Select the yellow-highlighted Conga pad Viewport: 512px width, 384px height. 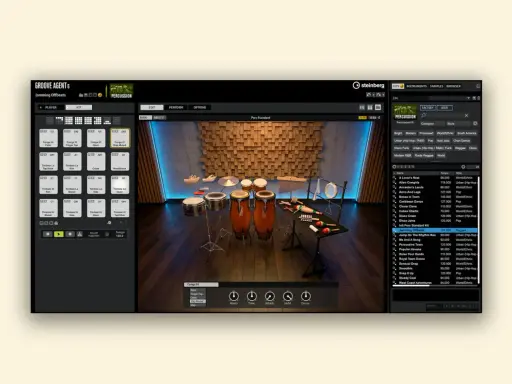120,138
